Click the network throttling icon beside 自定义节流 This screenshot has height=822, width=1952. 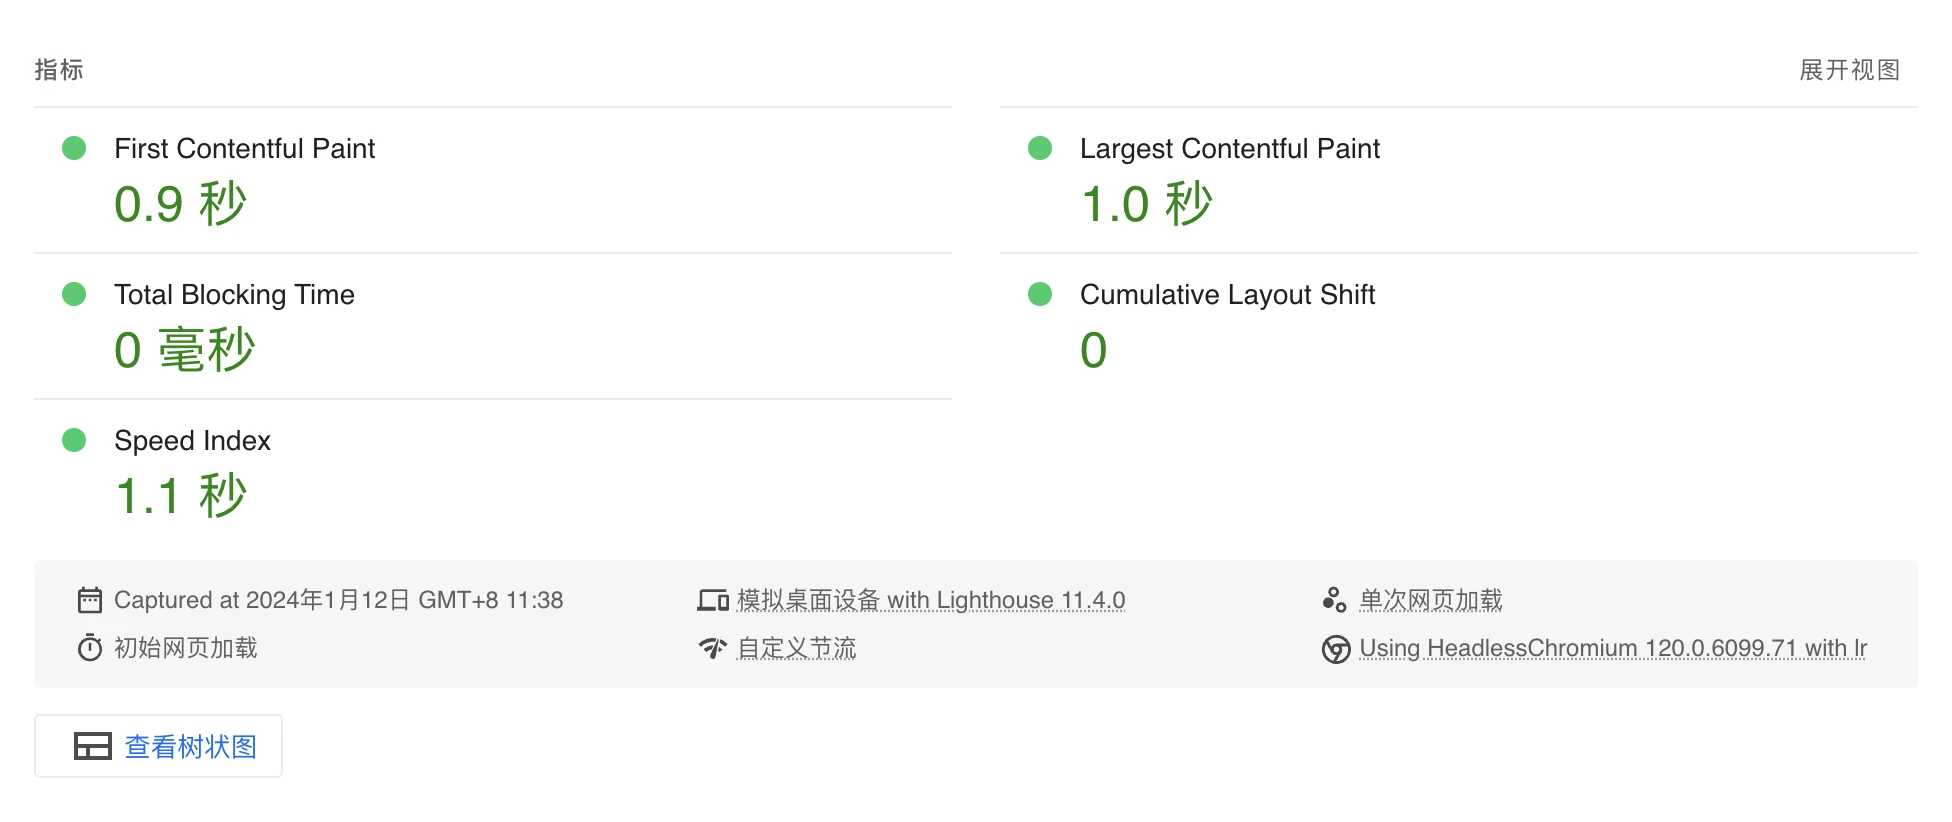click(713, 648)
